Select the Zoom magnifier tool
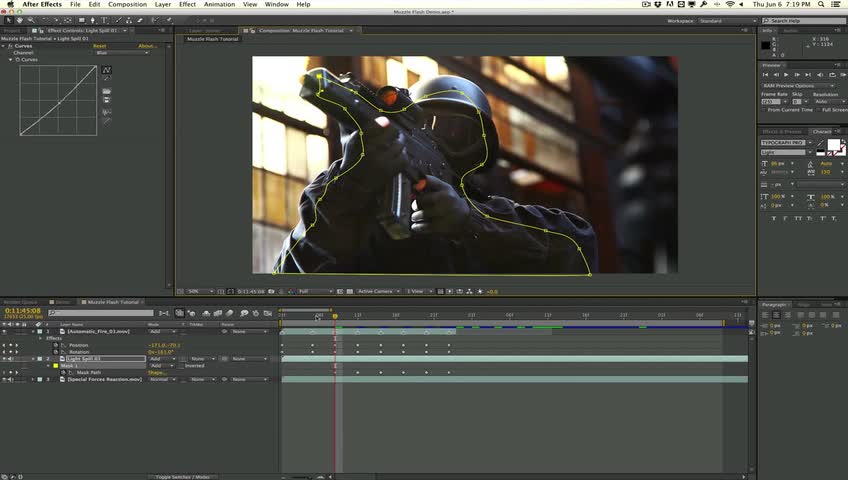Screen dimensions: 848x480 point(31,20)
